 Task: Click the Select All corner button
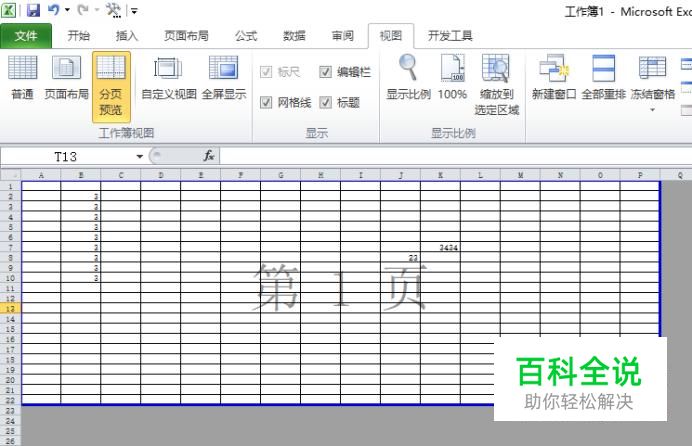(x=11, y=175)
